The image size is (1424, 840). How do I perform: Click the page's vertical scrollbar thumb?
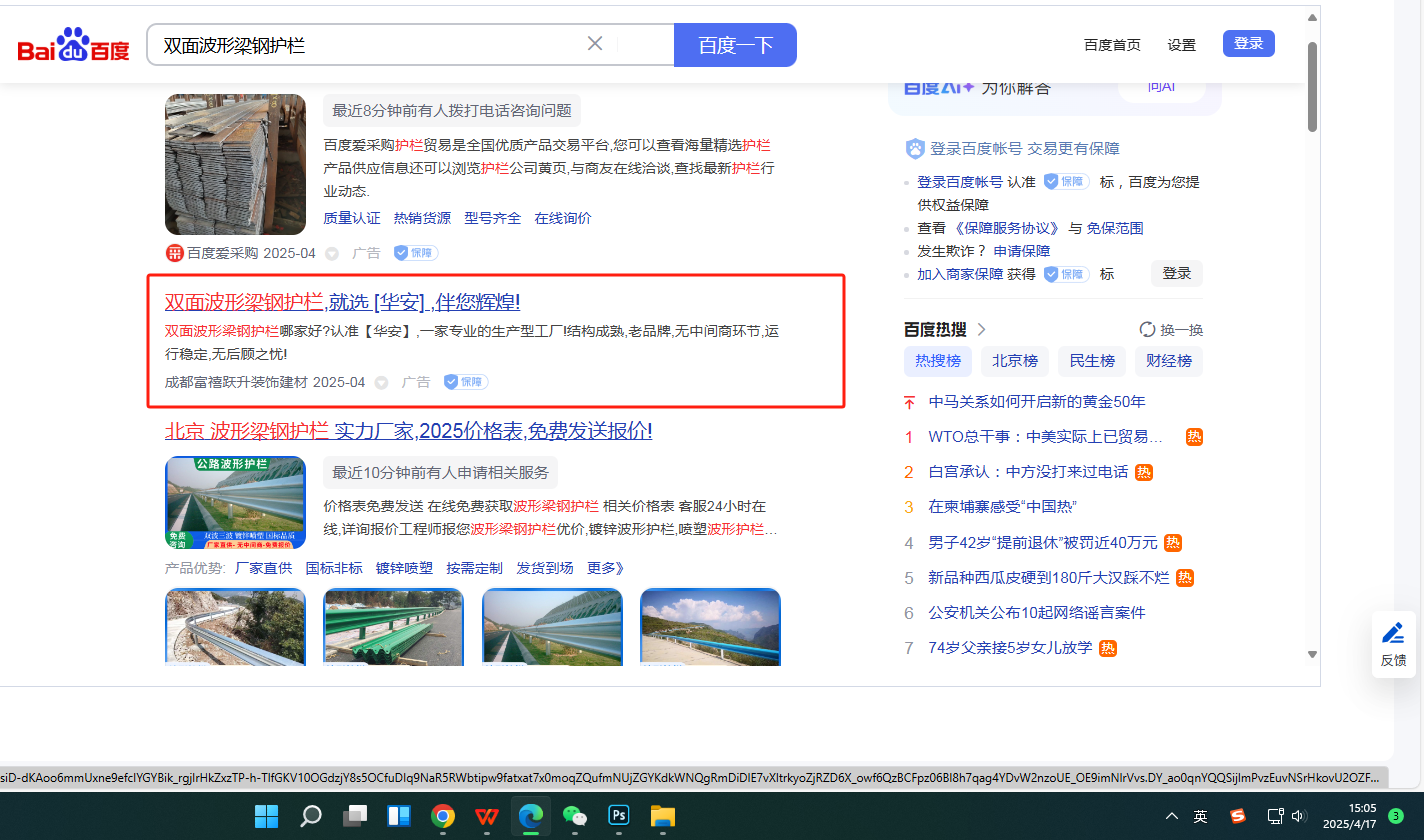tap(1312, 85)
